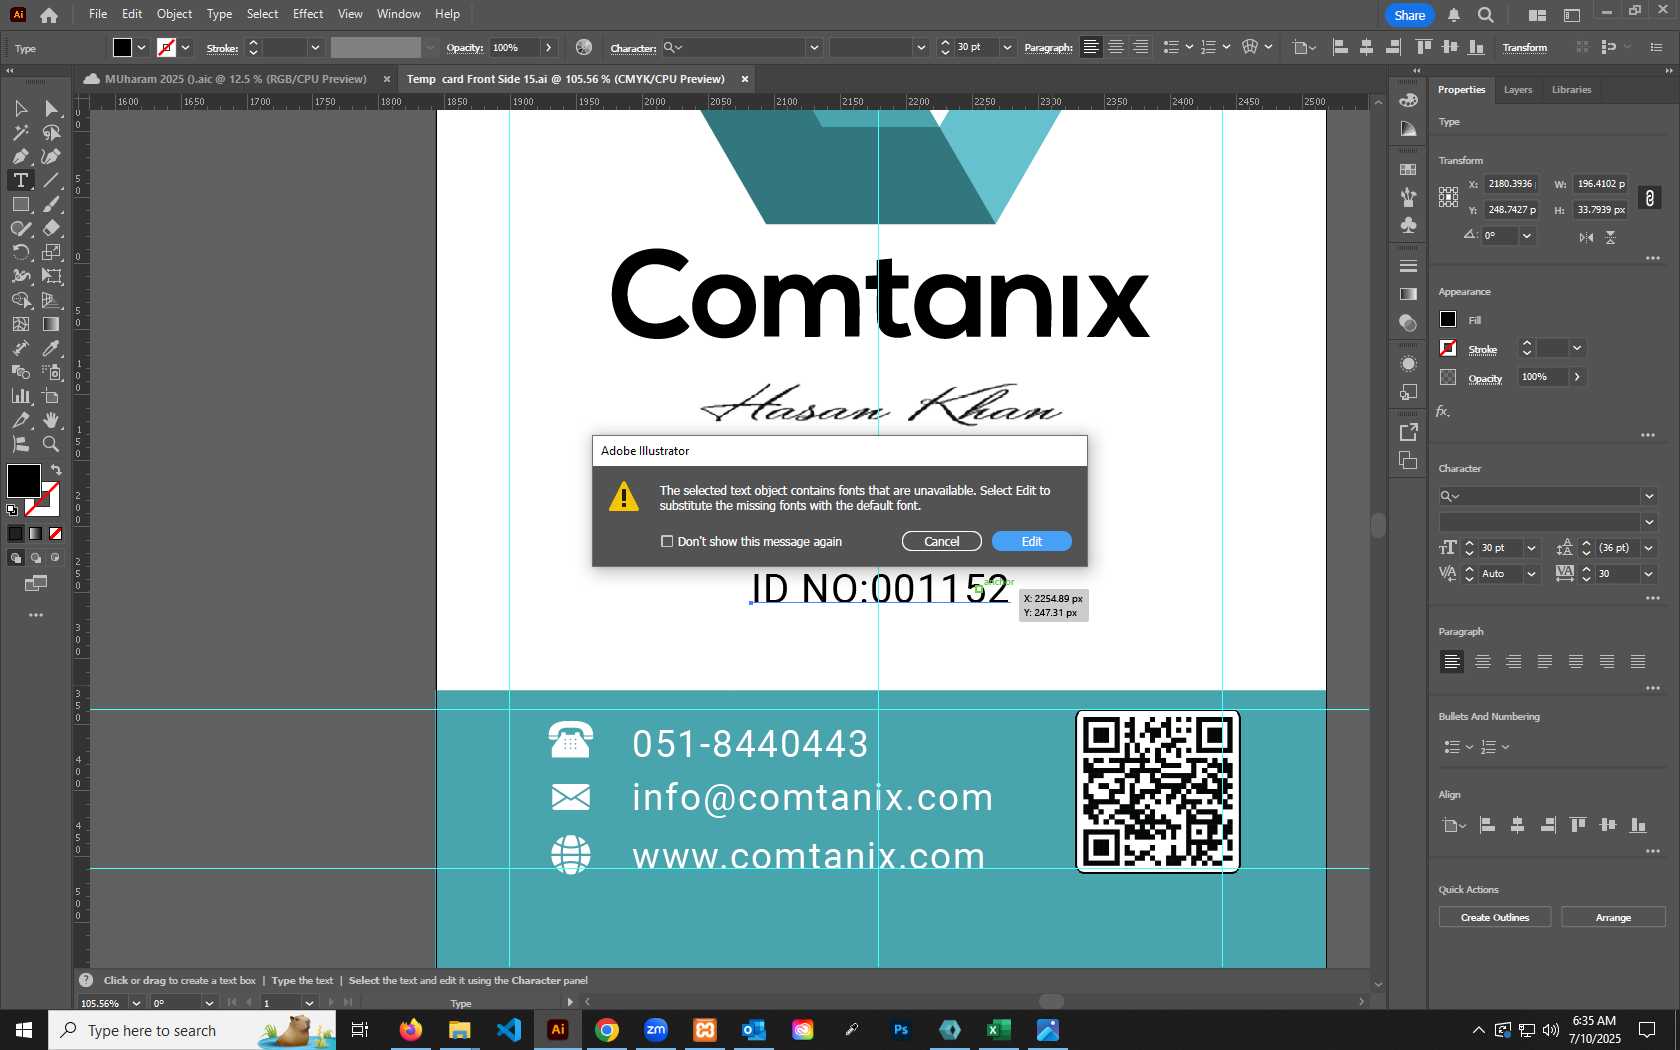This screenshot has height=1050, width=1680.
Task: Click Arrange quick action
Action: point(1613,917)
